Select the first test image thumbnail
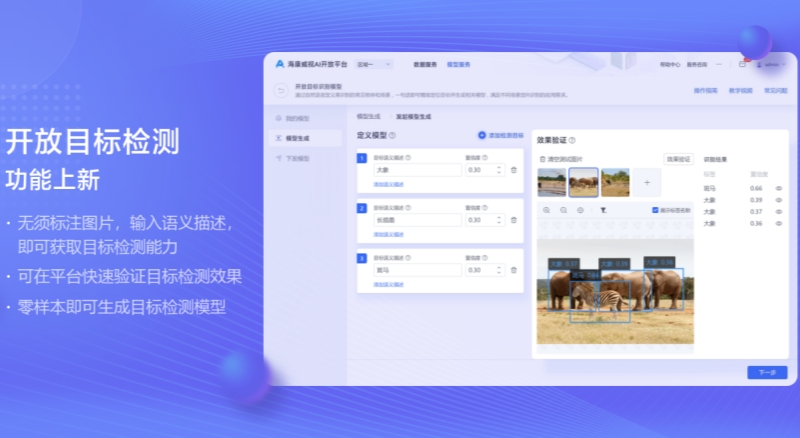 pyautogui.click(x=552, y=182)
